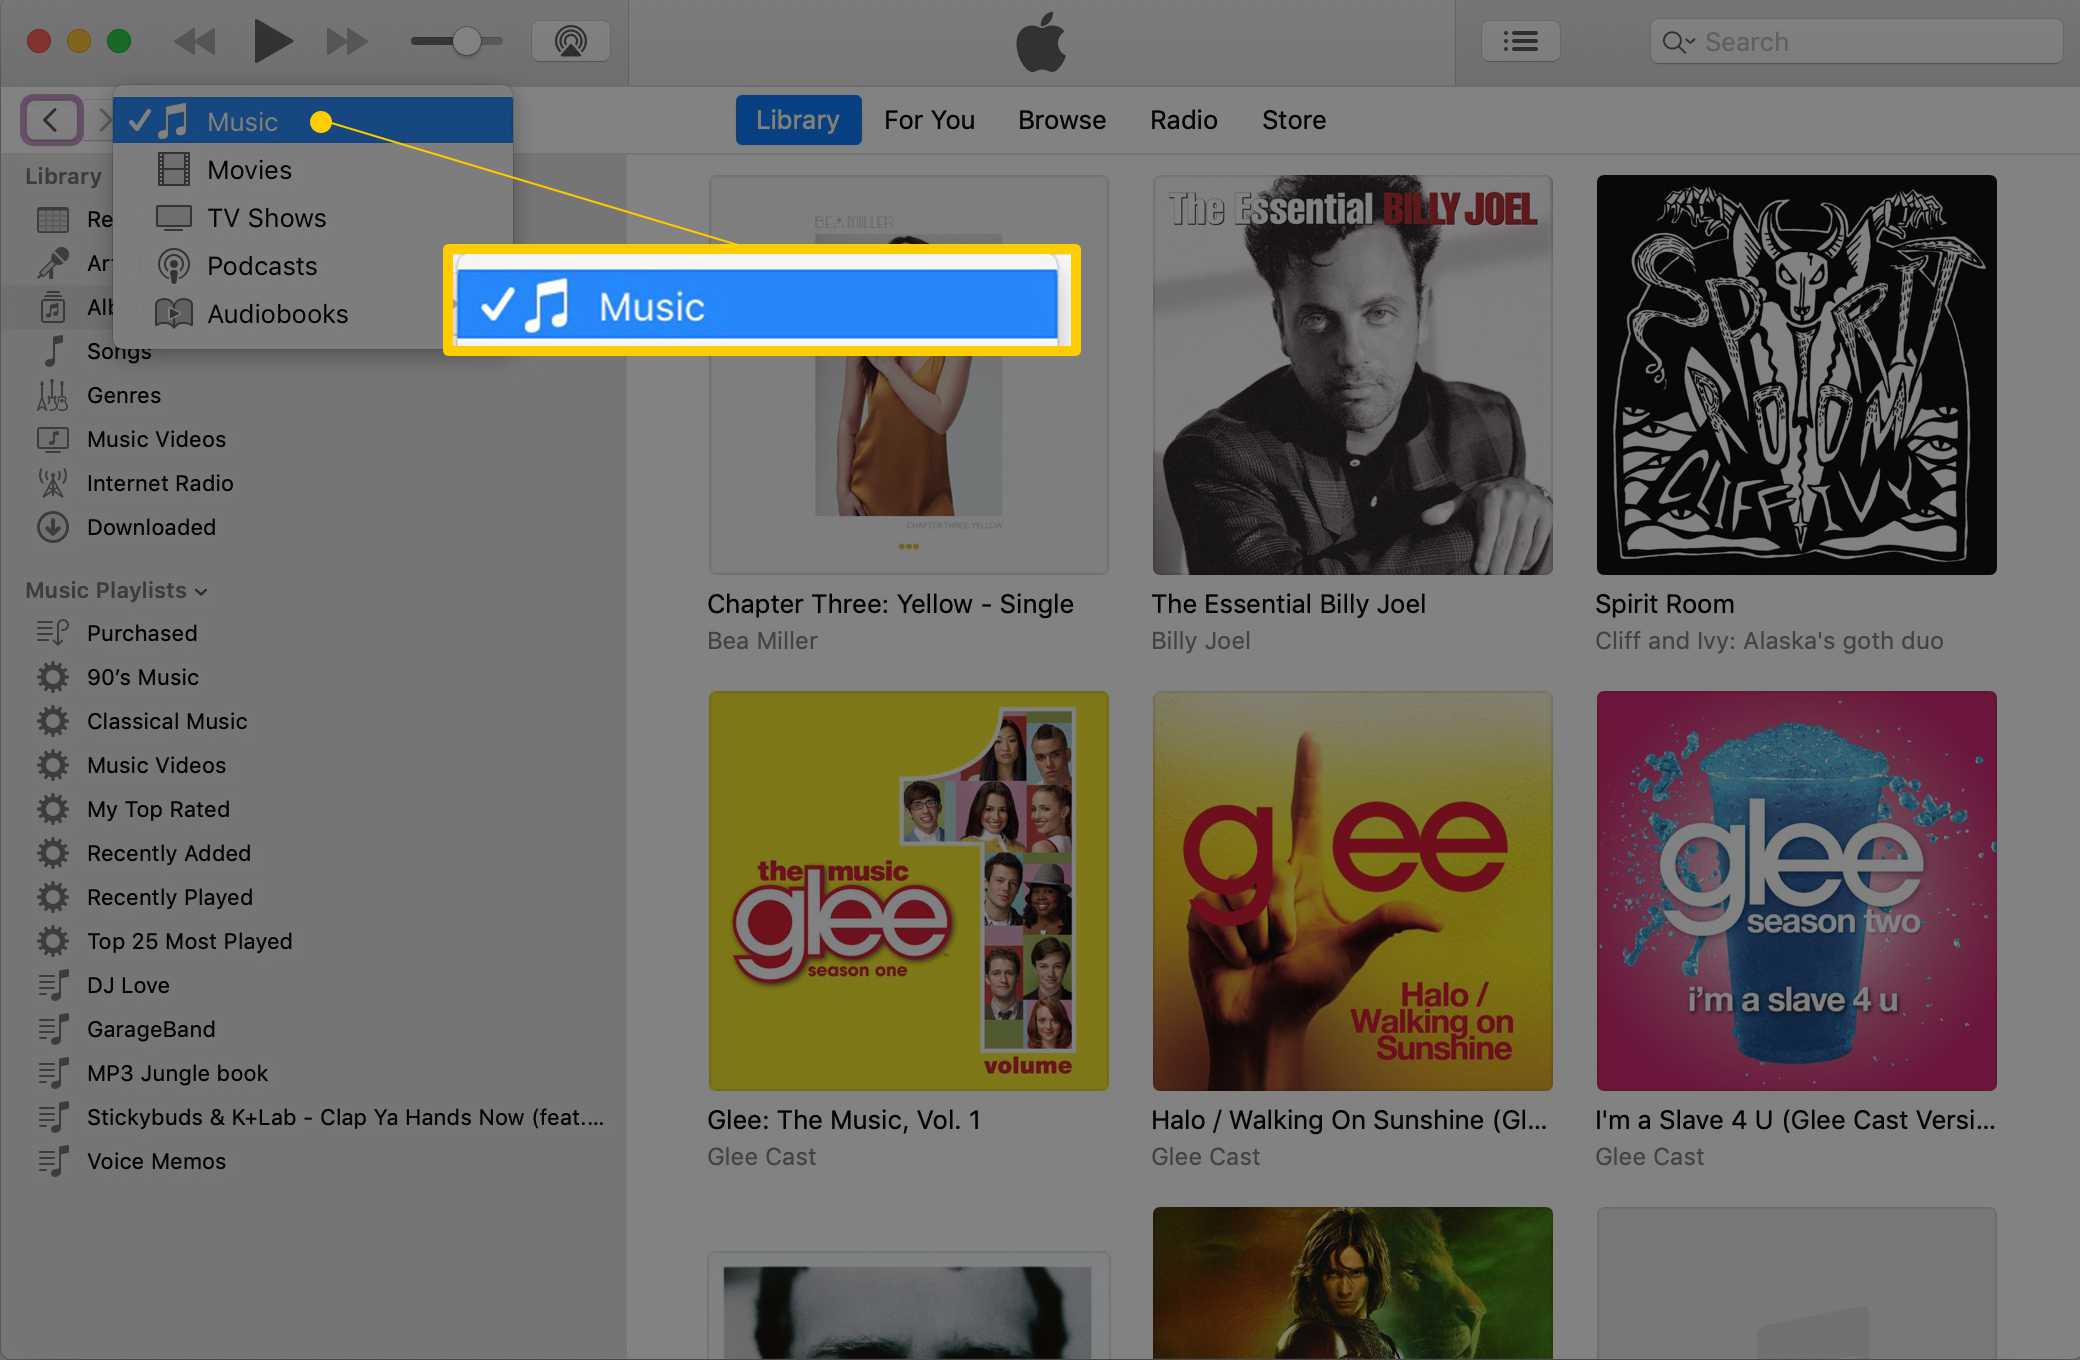Select Genres in the sidebar
Image resolution: width=2080 pixels, height=1360 pixels.
[x=124, y=395]
